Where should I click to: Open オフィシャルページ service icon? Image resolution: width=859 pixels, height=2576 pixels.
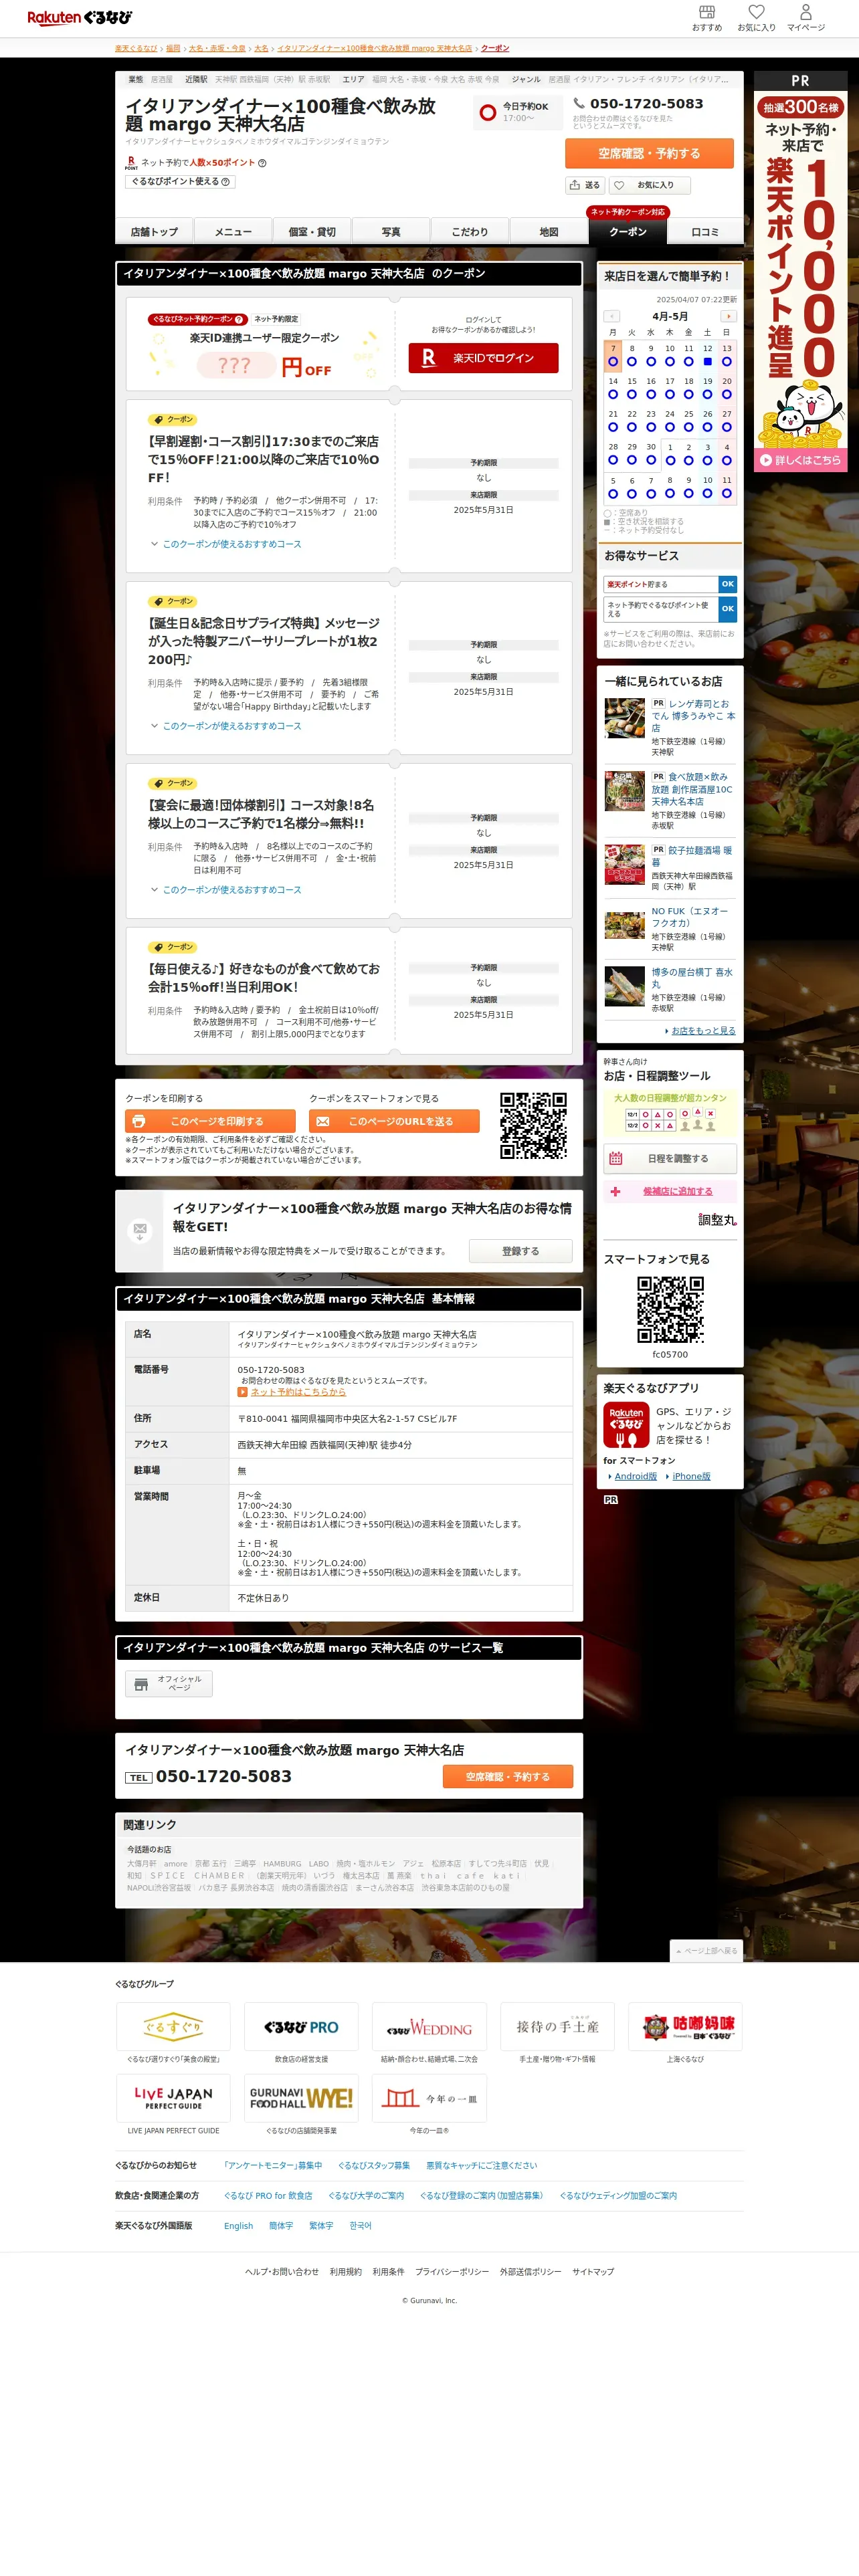pyautogui.click(x=168, y=1683)
